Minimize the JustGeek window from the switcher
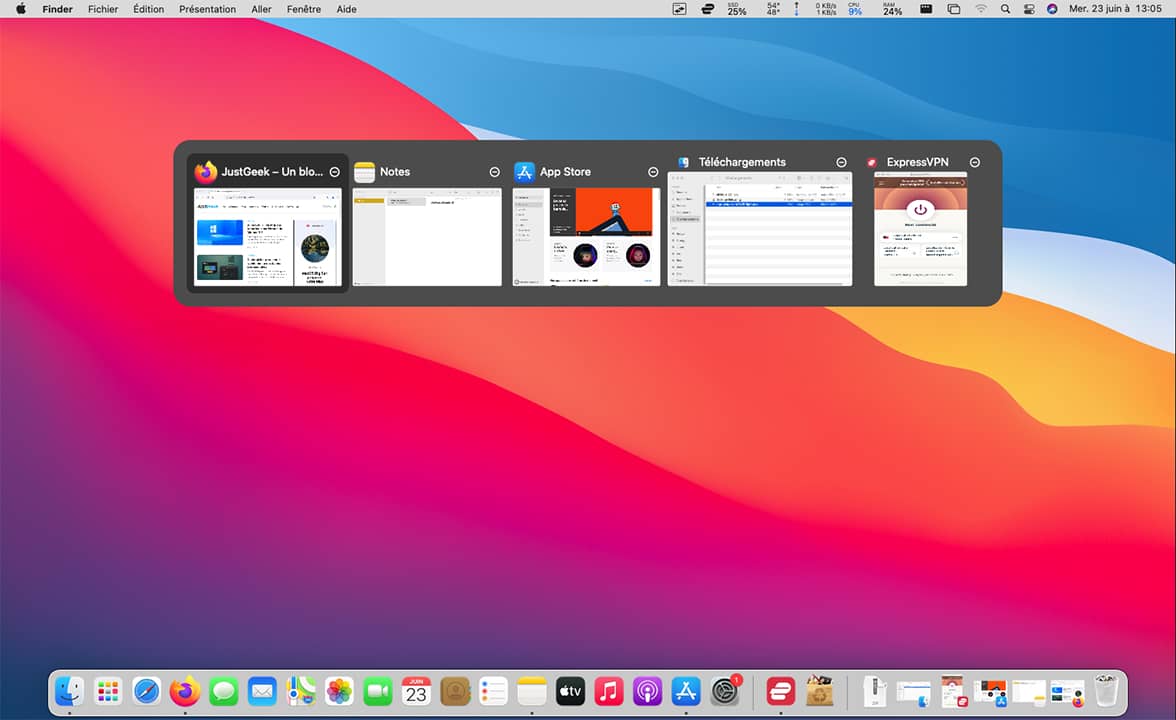This screenshot has height=720, width=1176. (x=334, y=172)
